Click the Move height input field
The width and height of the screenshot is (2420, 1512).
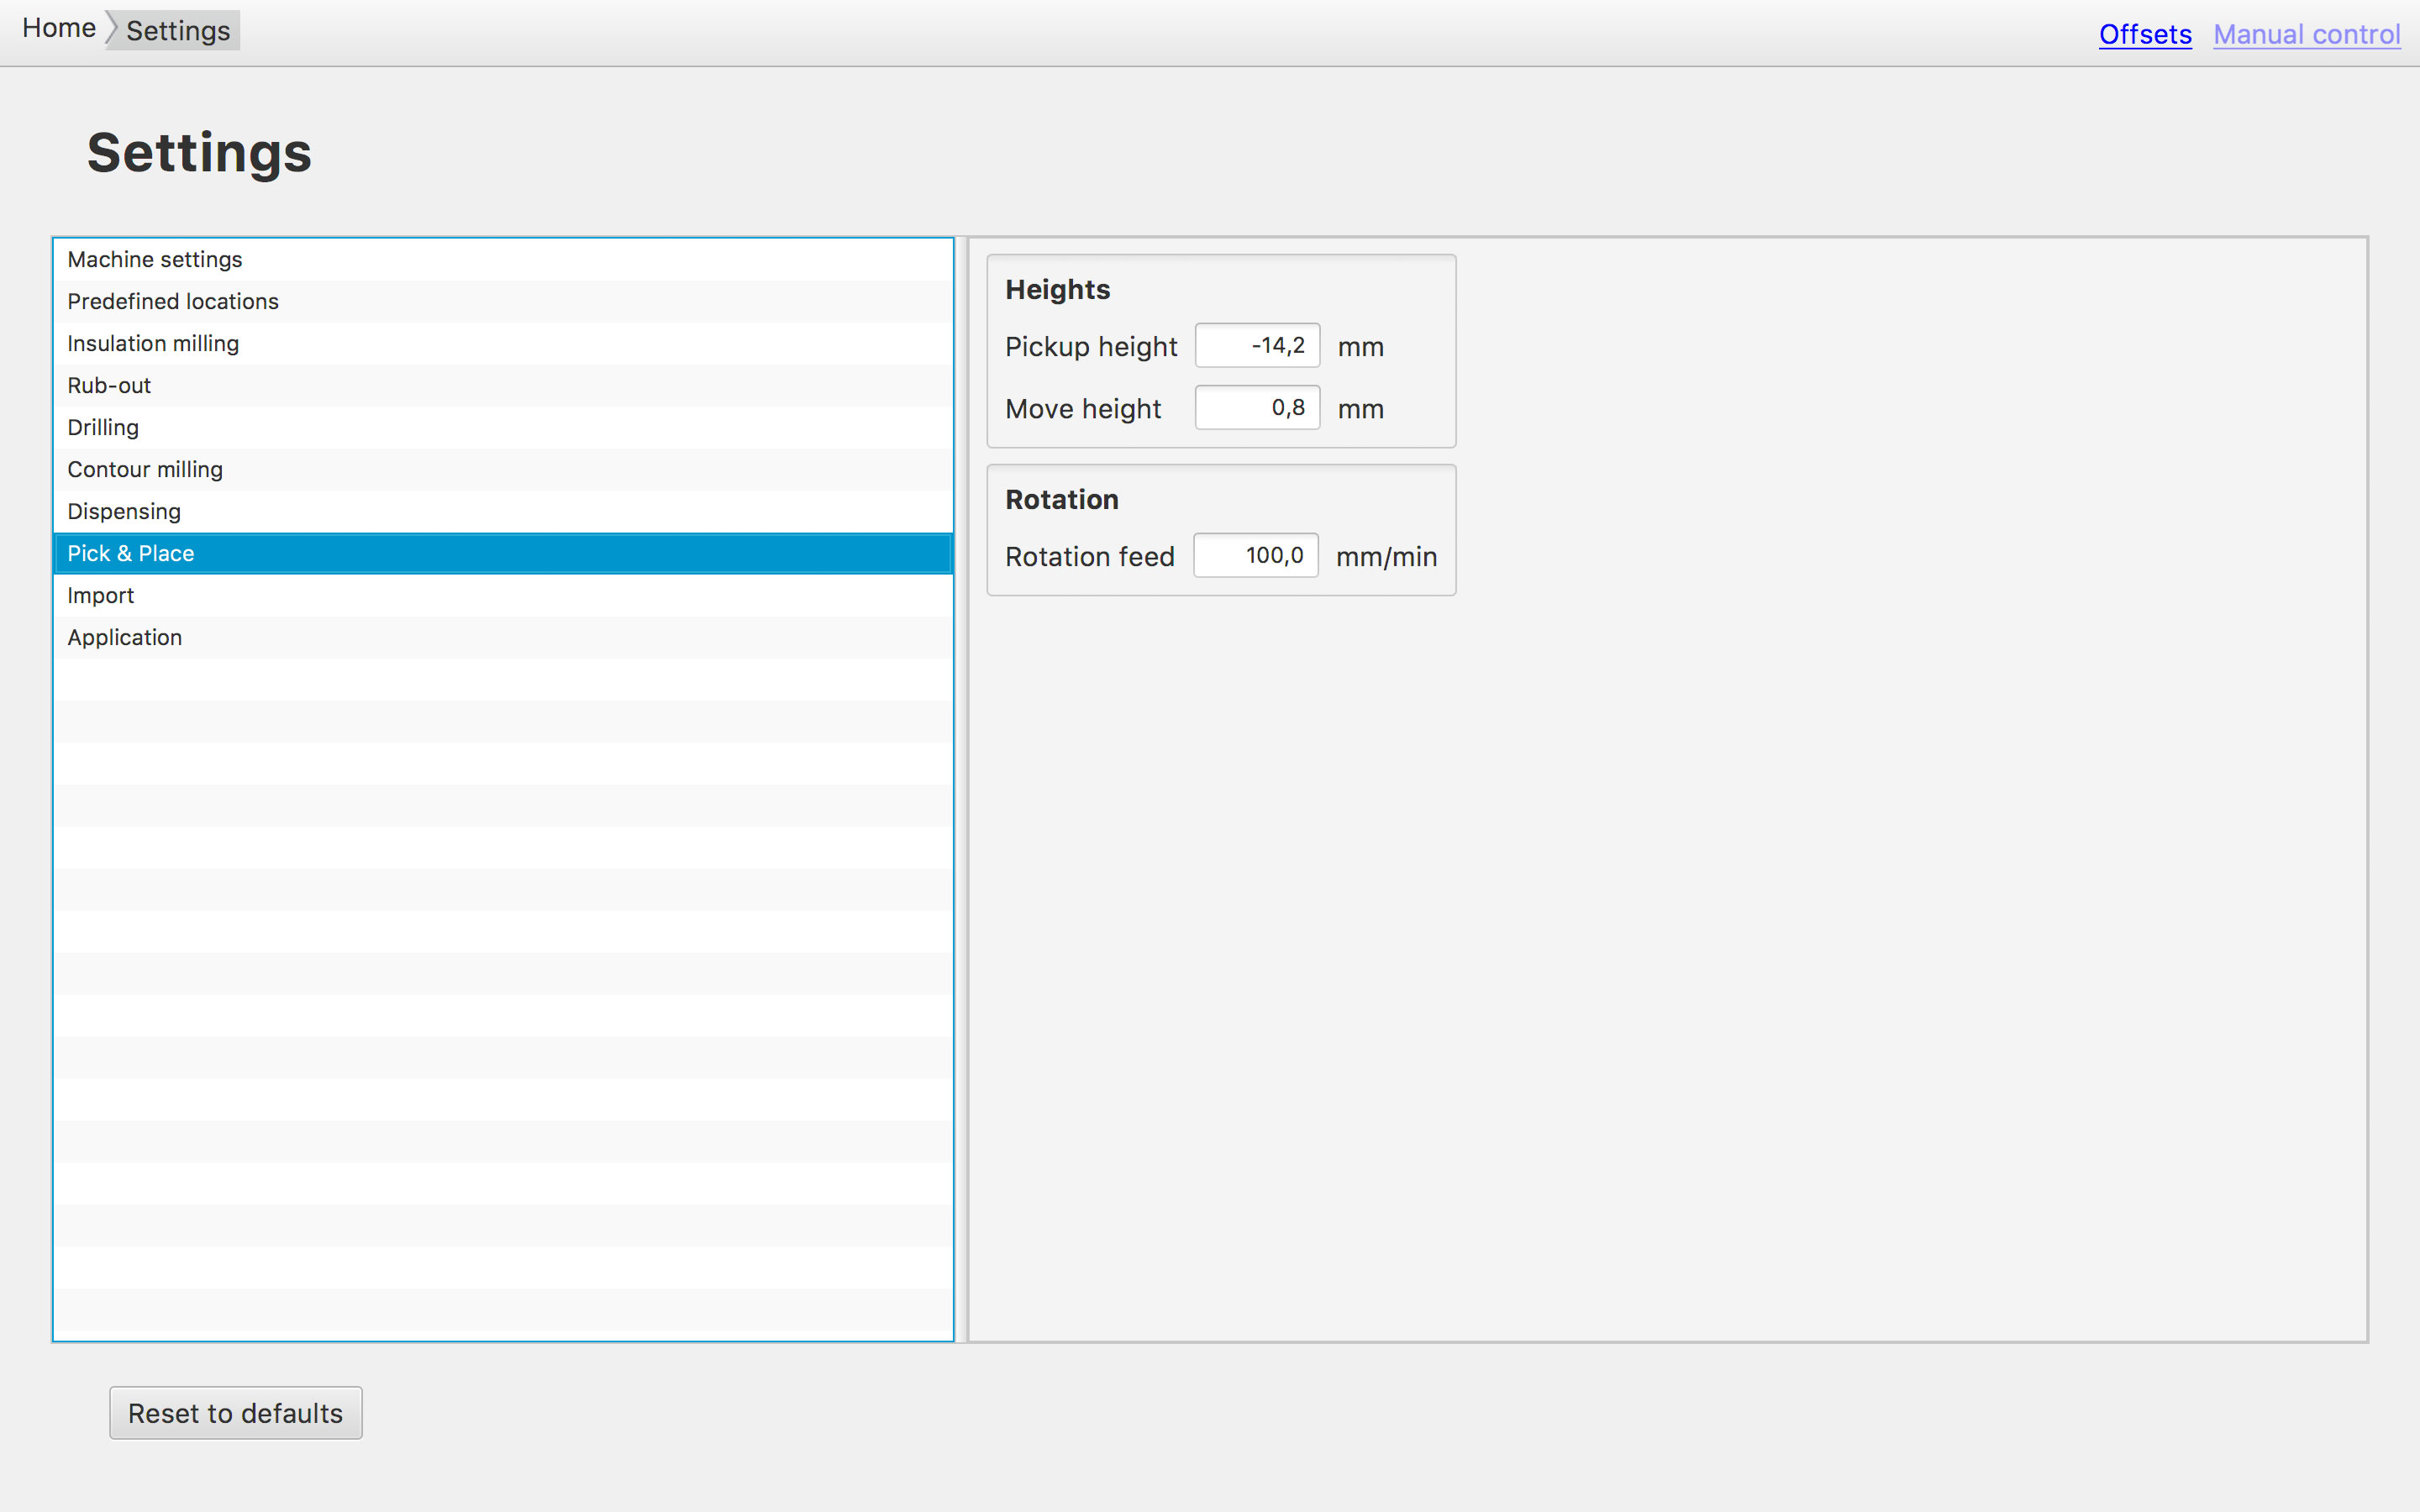[1257, 408]
